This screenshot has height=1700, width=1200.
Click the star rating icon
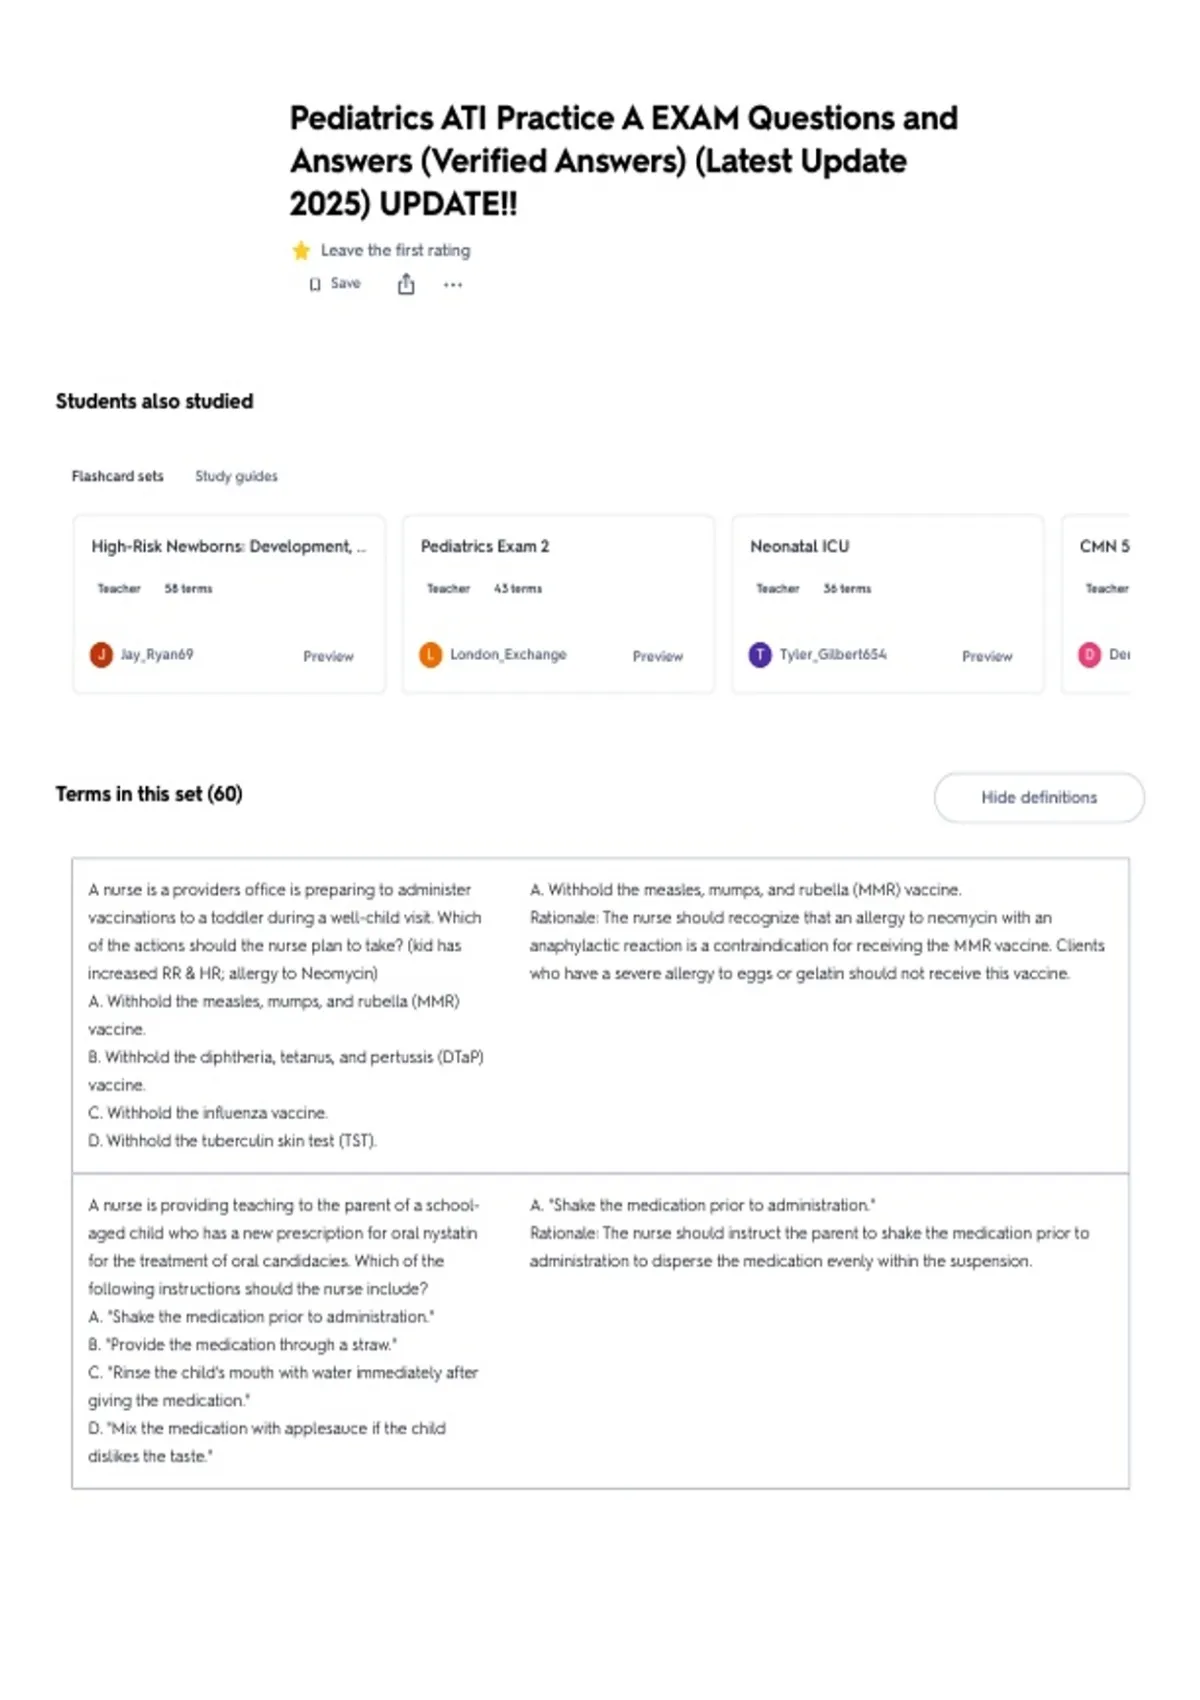coord(301,251)
